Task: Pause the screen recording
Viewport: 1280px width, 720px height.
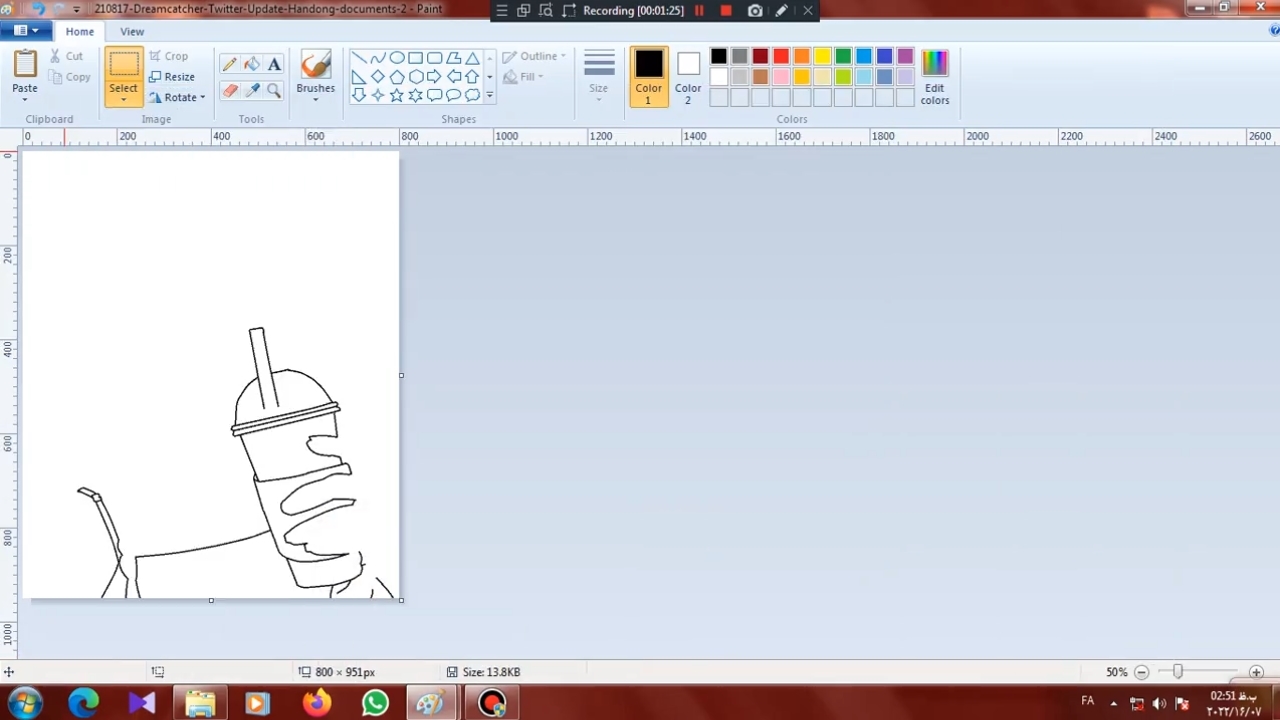Action: pos(699,11)
